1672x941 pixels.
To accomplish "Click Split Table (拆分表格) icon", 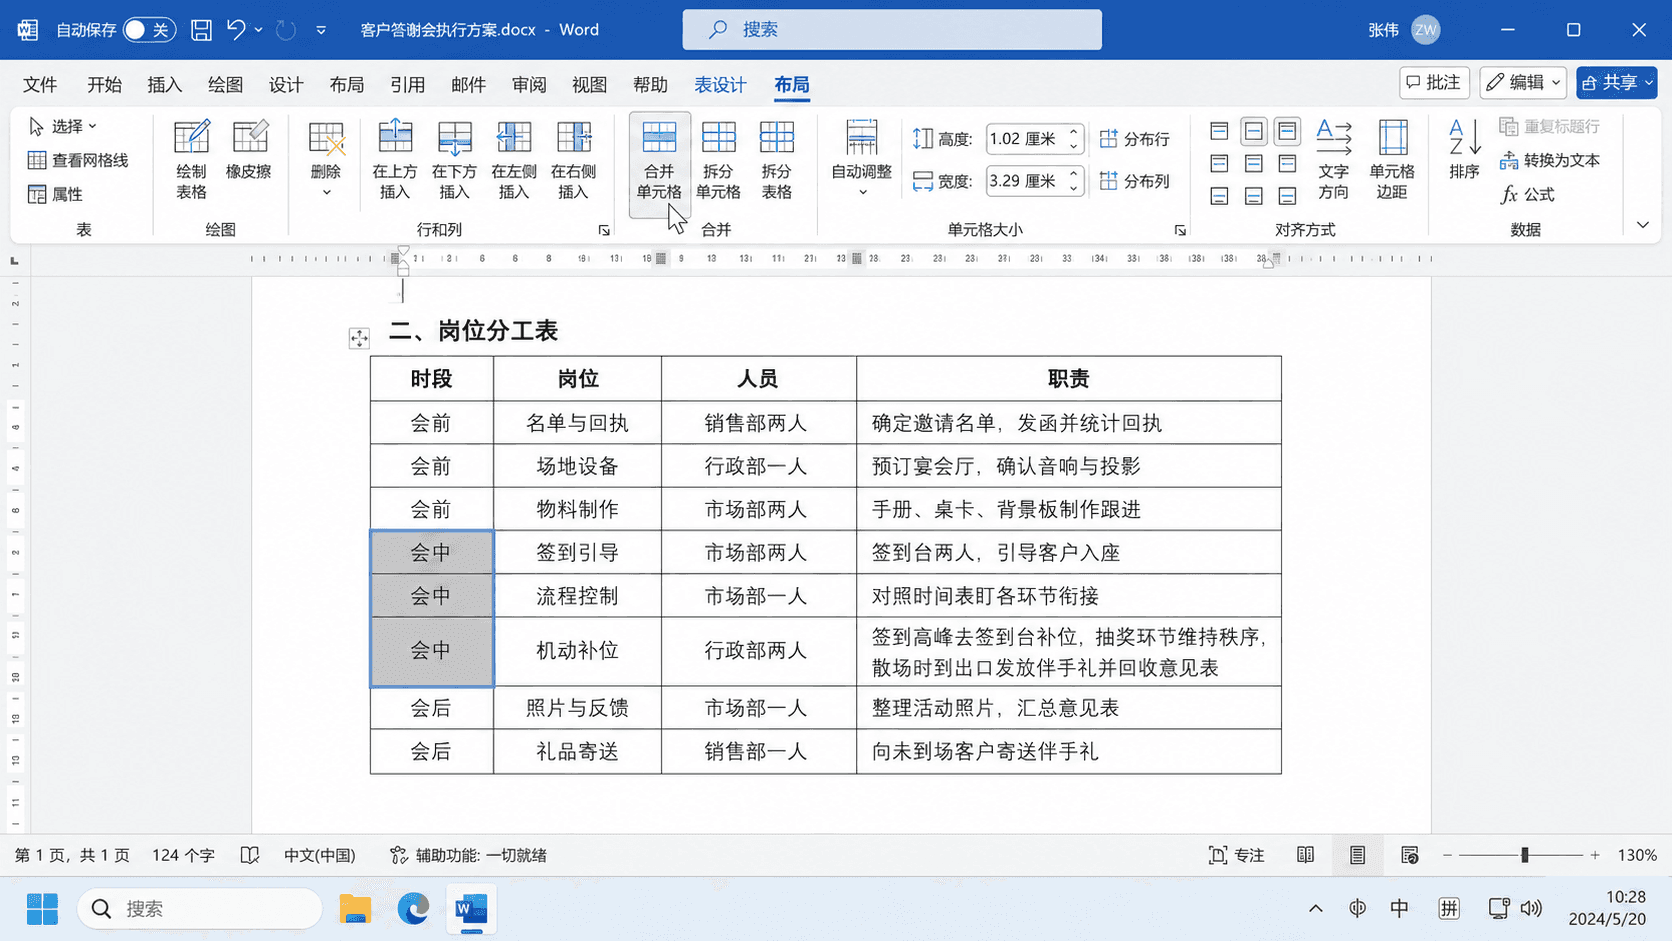I will click(x=777, y=160).
